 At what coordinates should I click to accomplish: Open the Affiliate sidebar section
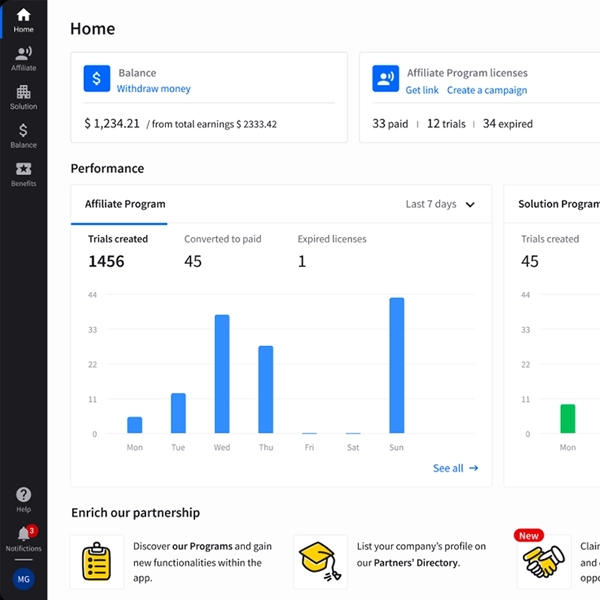(x=23, y=58)
